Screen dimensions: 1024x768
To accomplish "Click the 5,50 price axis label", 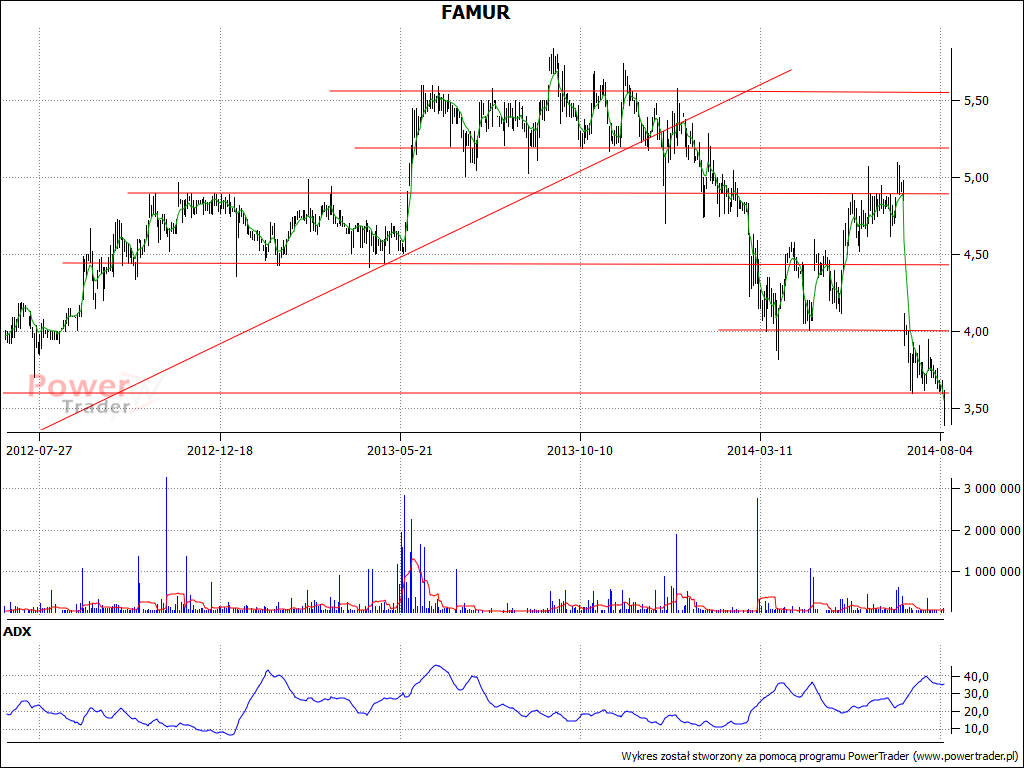I will click(x=976, y=101).
